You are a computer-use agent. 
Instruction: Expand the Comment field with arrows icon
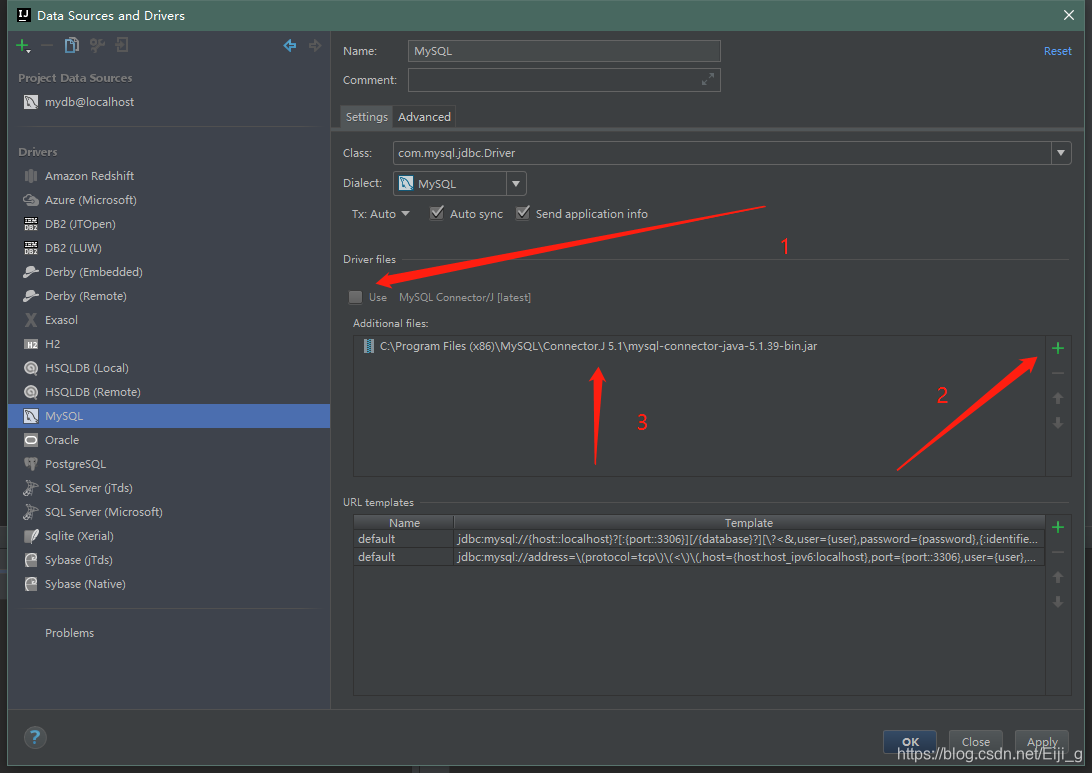(x=708, y=79)
